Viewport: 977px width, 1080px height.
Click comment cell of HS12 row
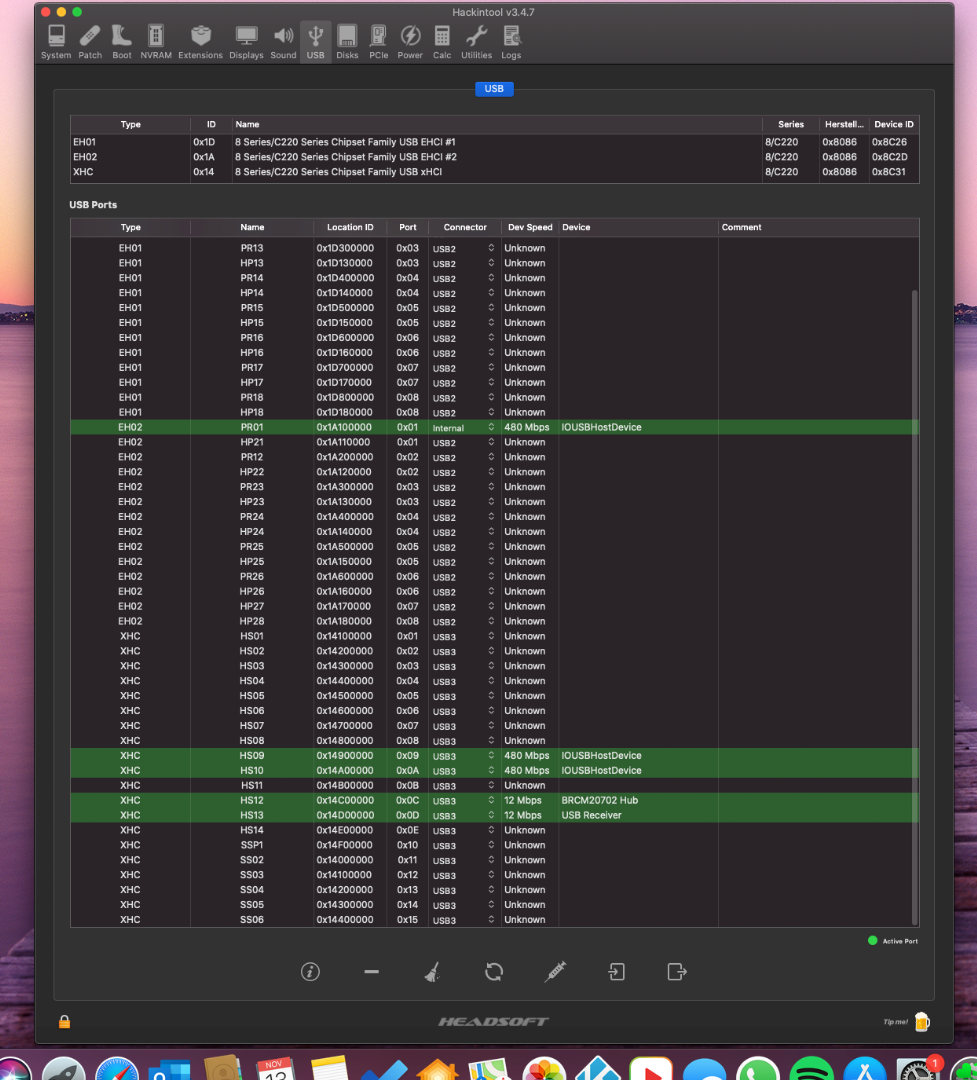coord(818,800)
